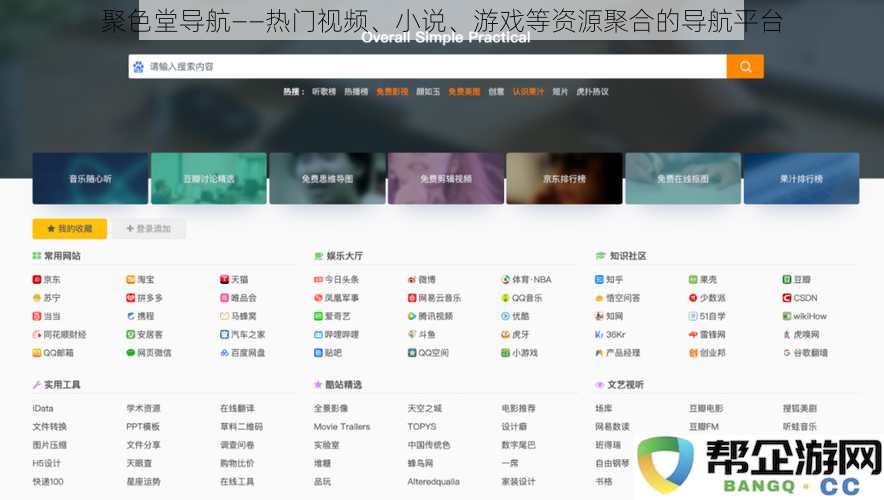Open the QQ音乐 icon

pos(505,298)
